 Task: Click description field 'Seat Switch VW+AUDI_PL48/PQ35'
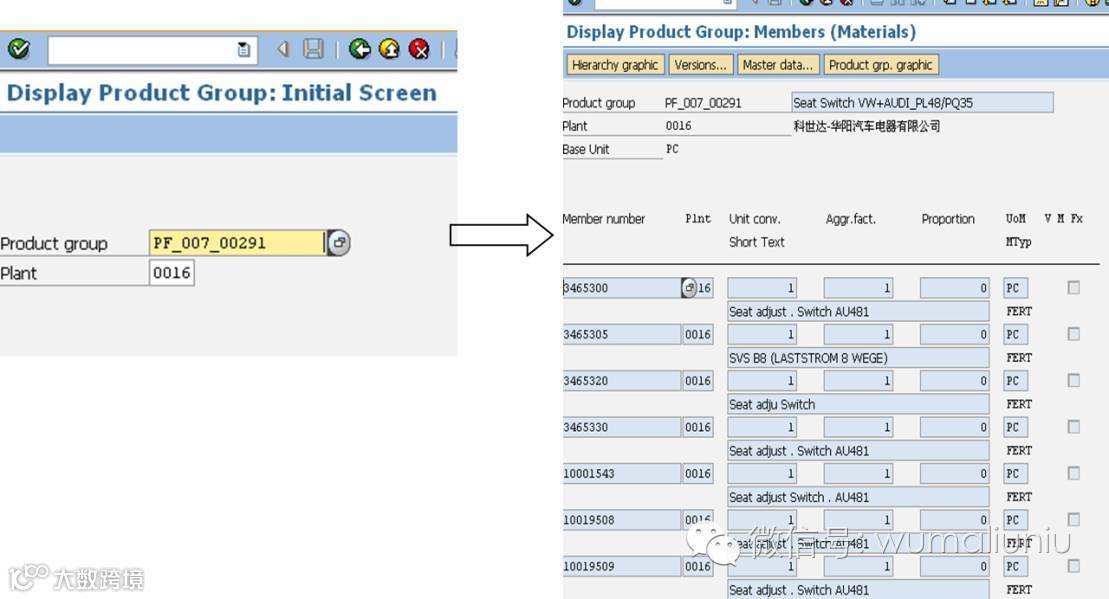click(922, 103)
